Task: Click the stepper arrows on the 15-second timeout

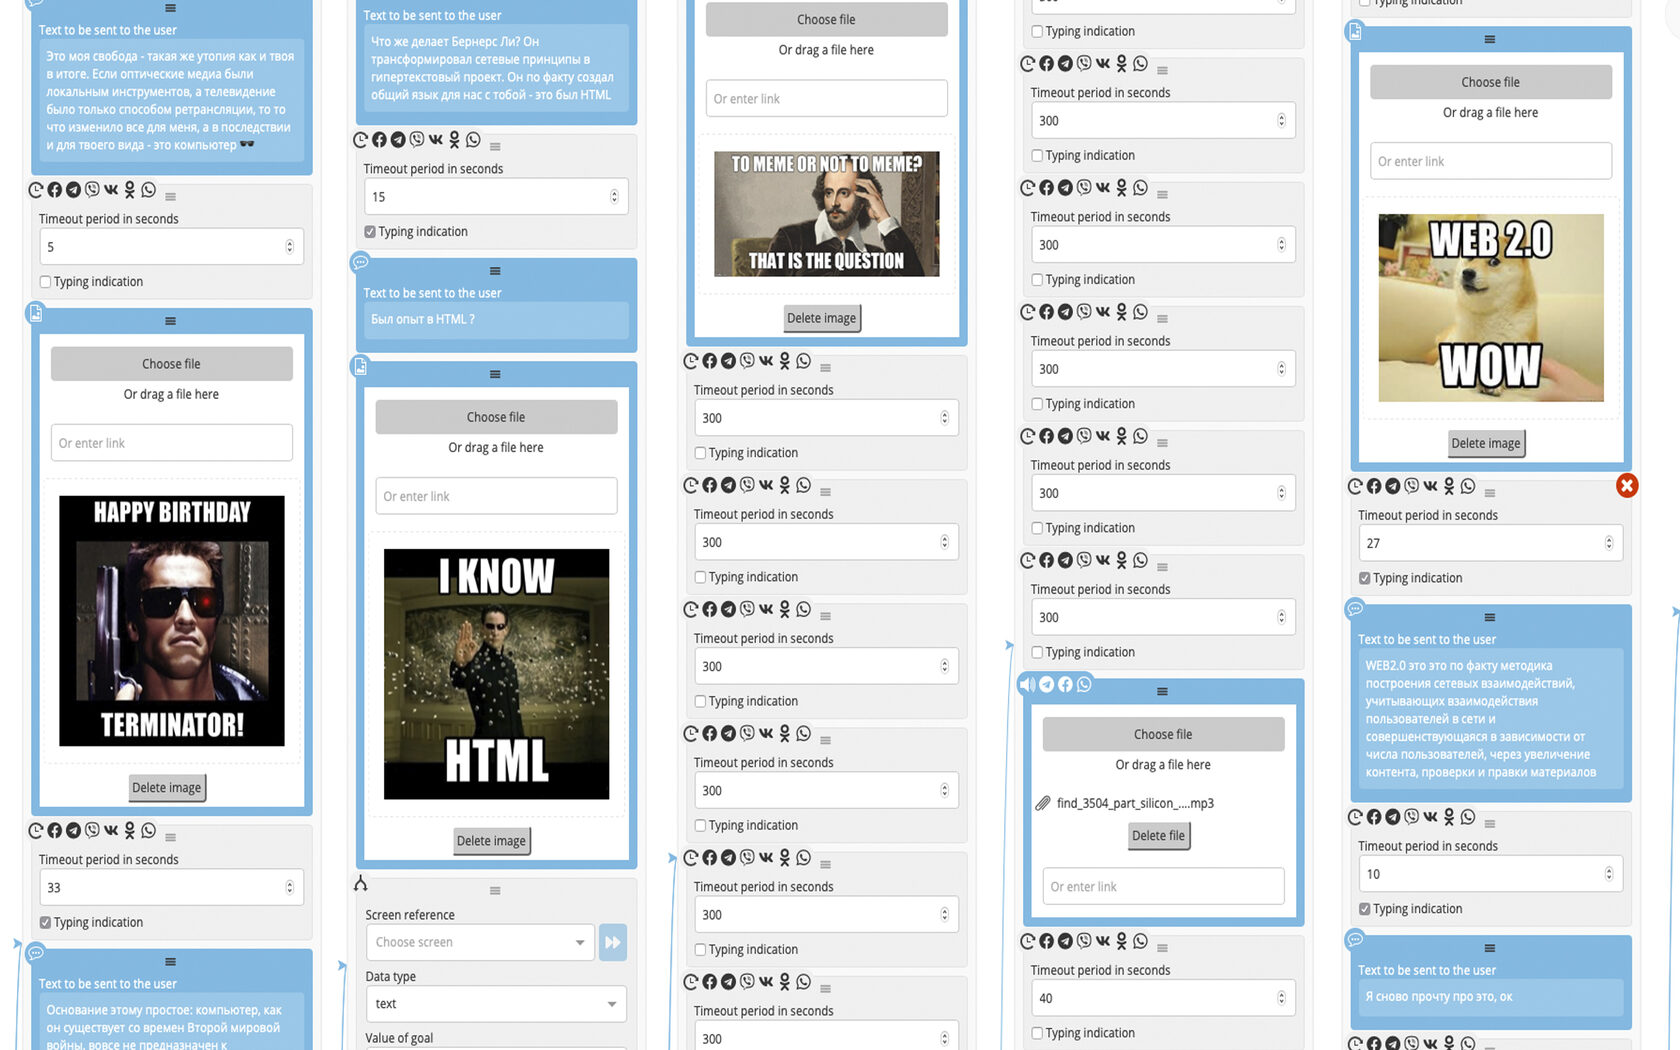Action: (614, 197)
